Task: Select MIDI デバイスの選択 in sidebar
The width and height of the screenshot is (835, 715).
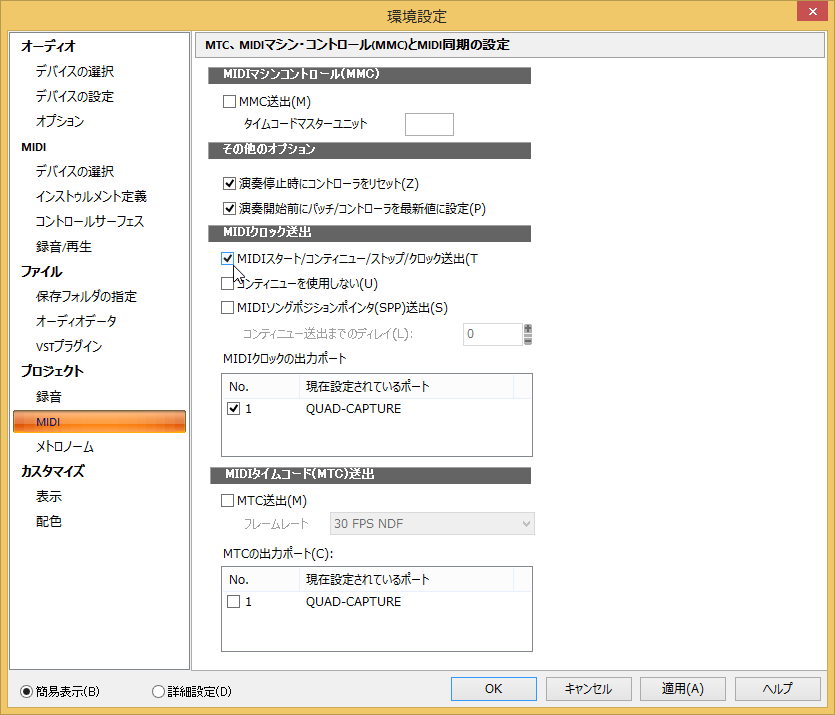Action: click(x=75, y=171)
